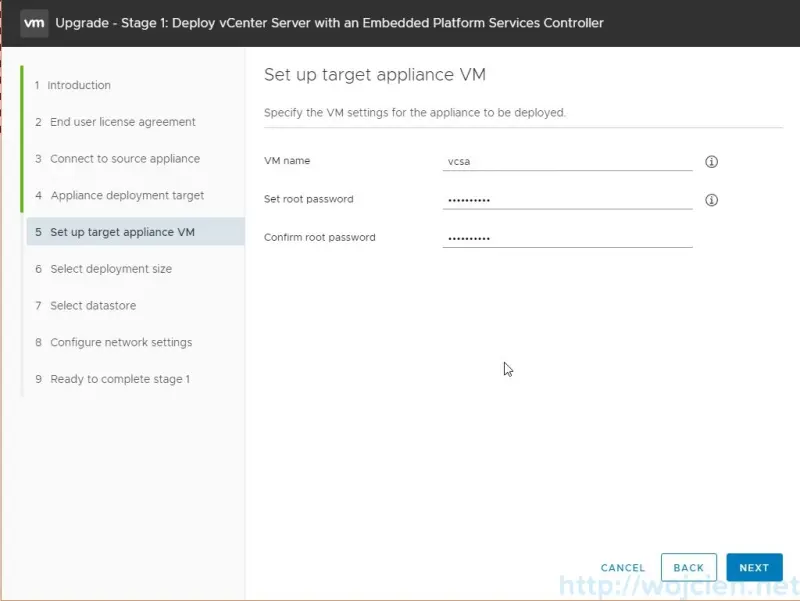Open the info tooltip beside VM name

[x=711, y=160]
